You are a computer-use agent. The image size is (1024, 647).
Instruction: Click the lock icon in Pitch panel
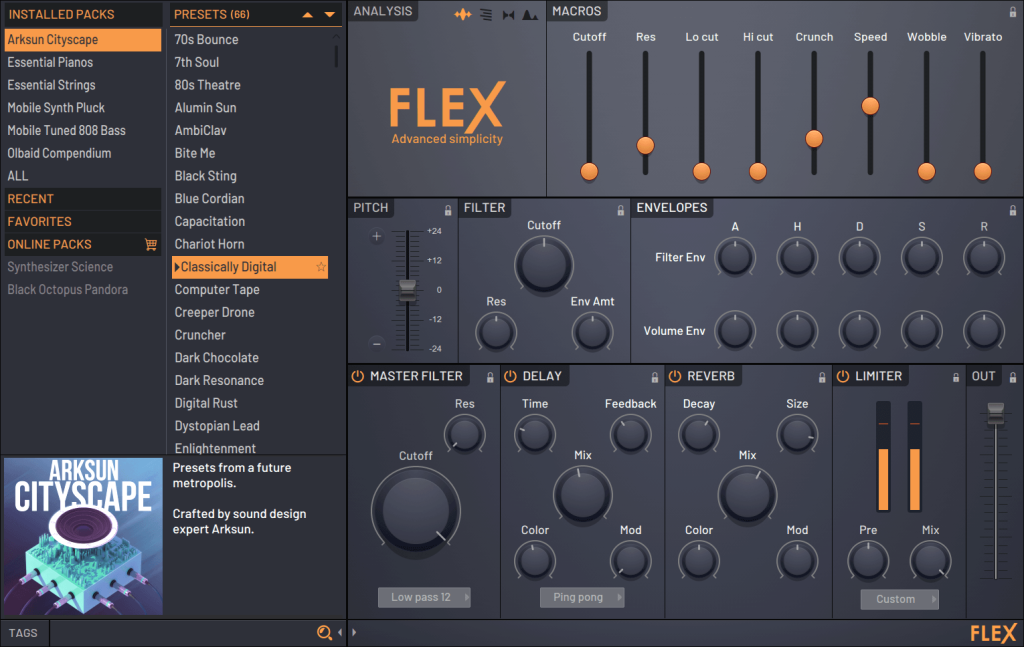pos(448,210)
